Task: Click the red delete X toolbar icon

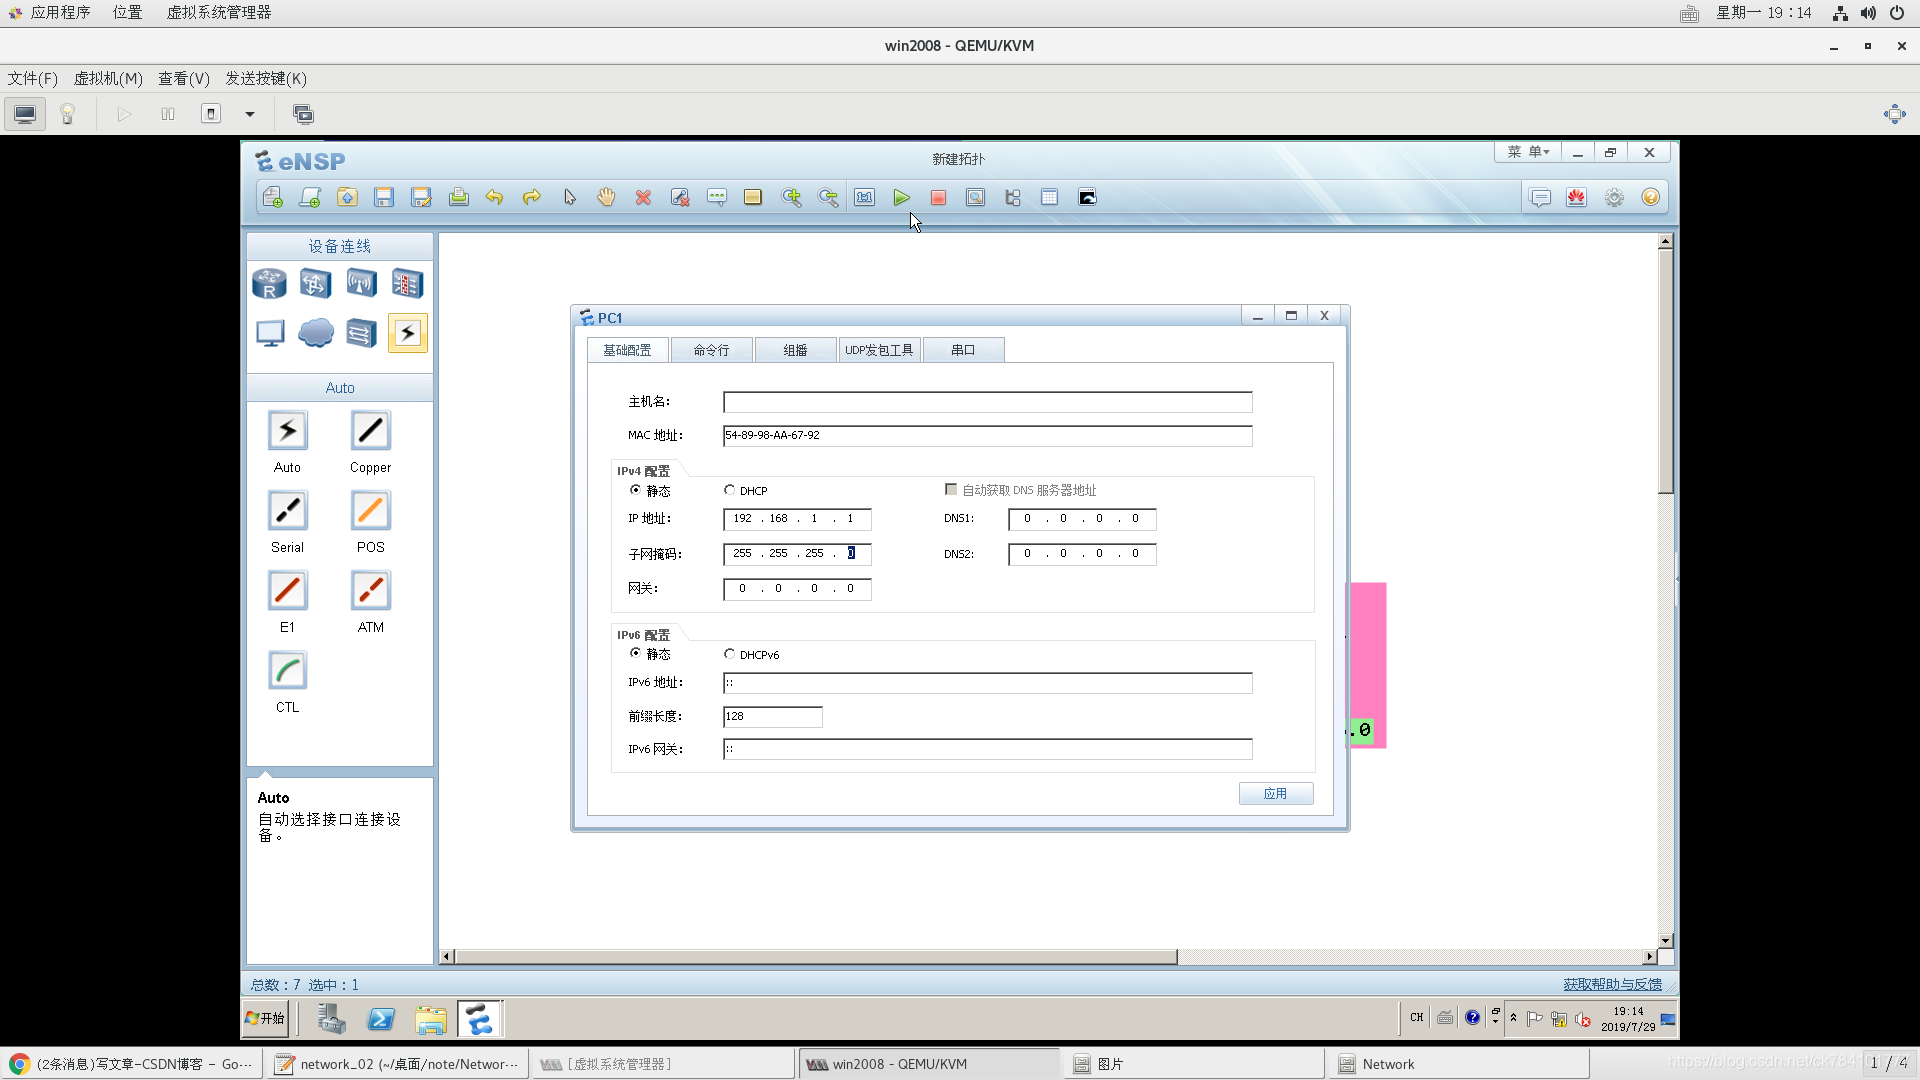Action: [x=643, y=198]
